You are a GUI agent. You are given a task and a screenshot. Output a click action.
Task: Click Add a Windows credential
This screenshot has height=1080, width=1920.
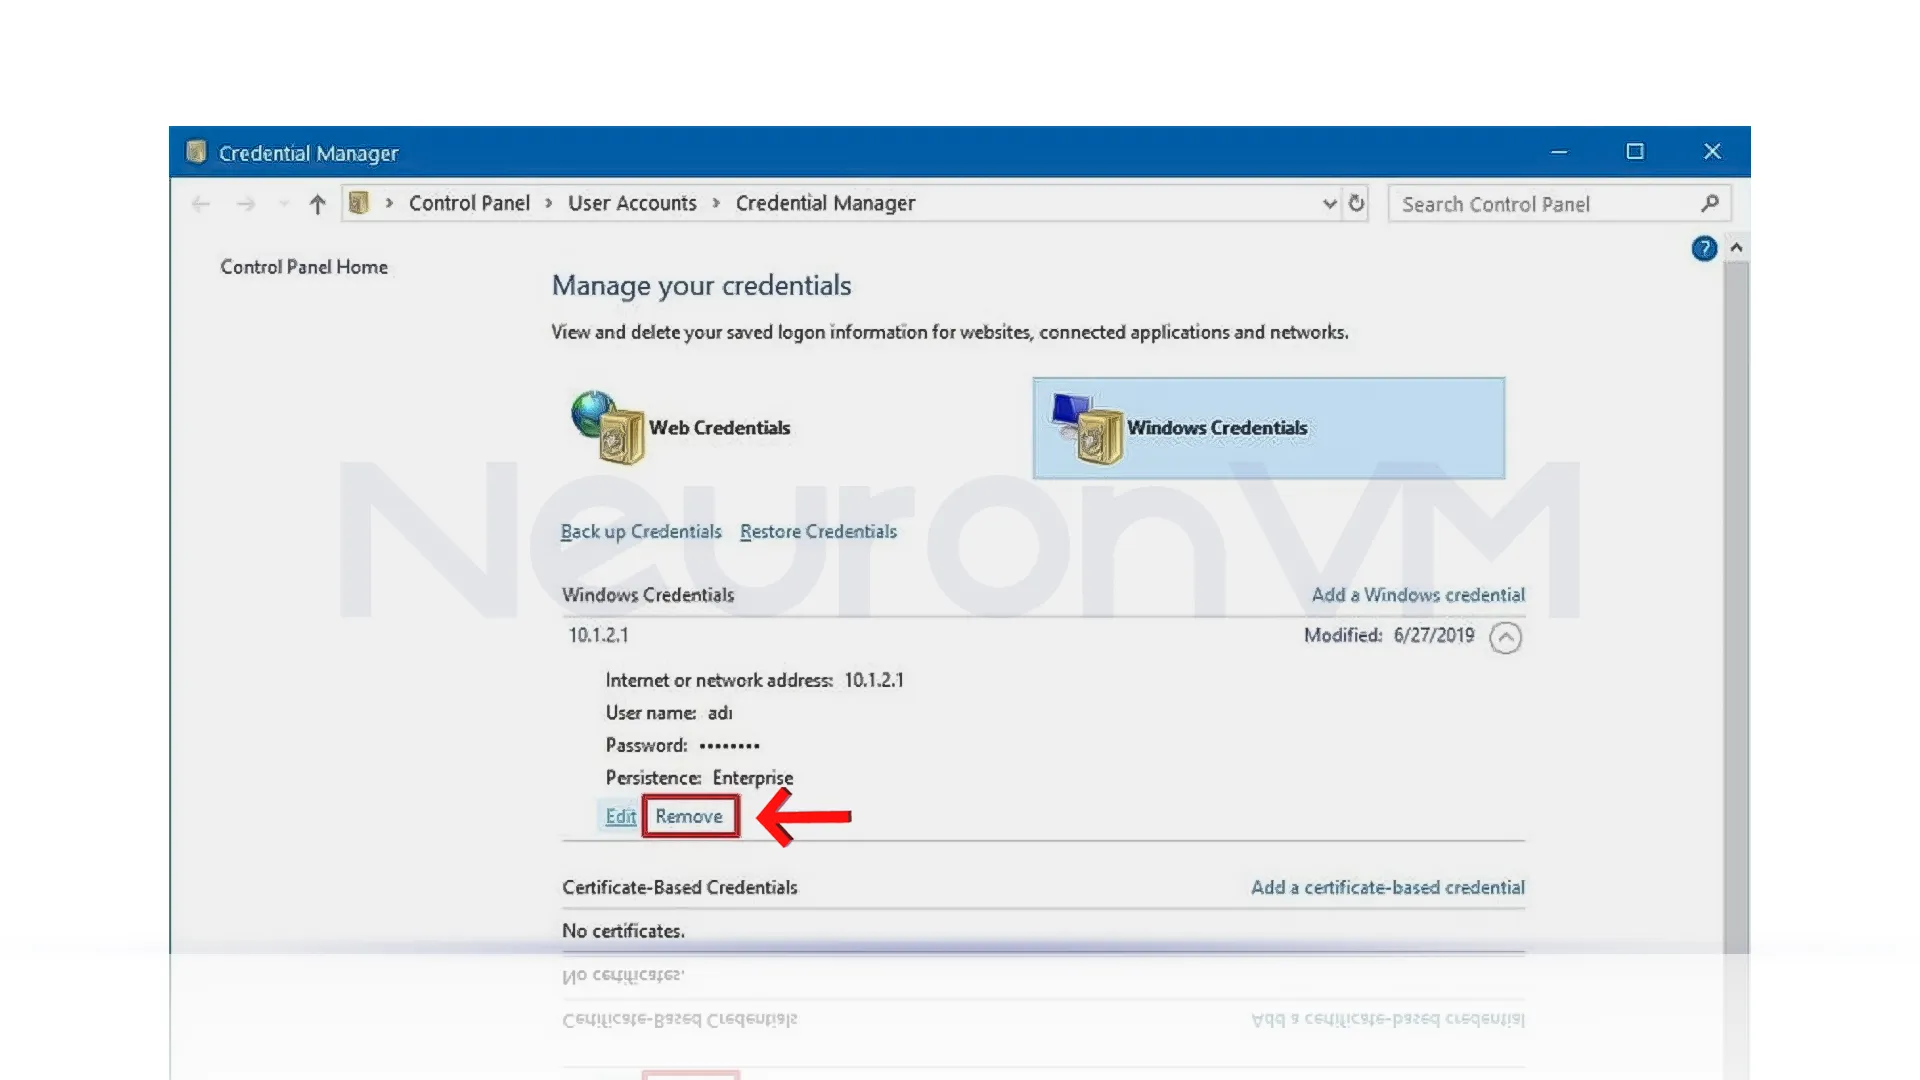coord(1418,595)
